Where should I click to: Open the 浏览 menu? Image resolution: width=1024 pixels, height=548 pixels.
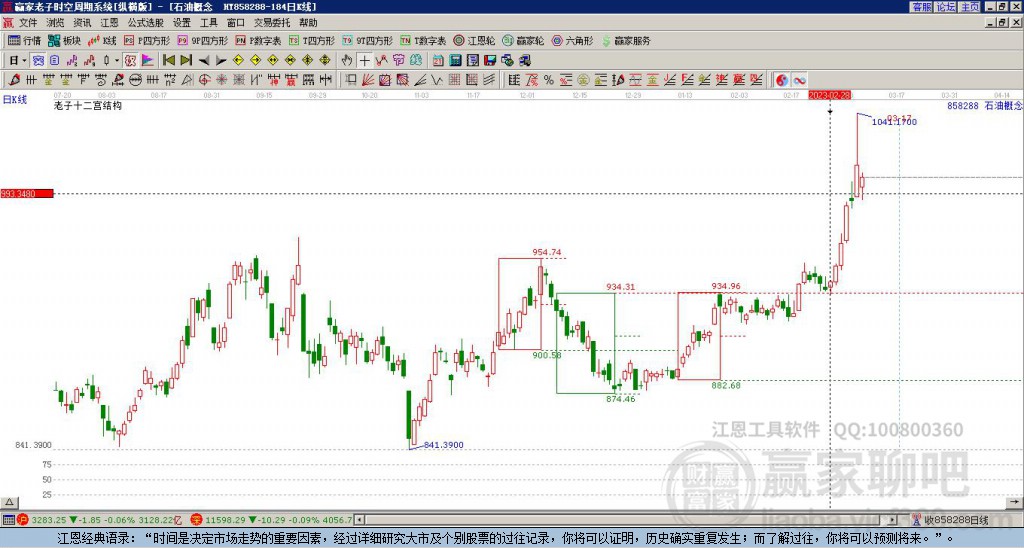point(55,23)
